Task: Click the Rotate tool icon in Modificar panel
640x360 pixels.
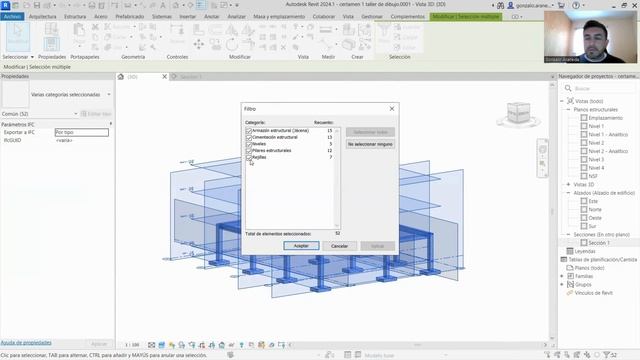Action: point(231,44)
